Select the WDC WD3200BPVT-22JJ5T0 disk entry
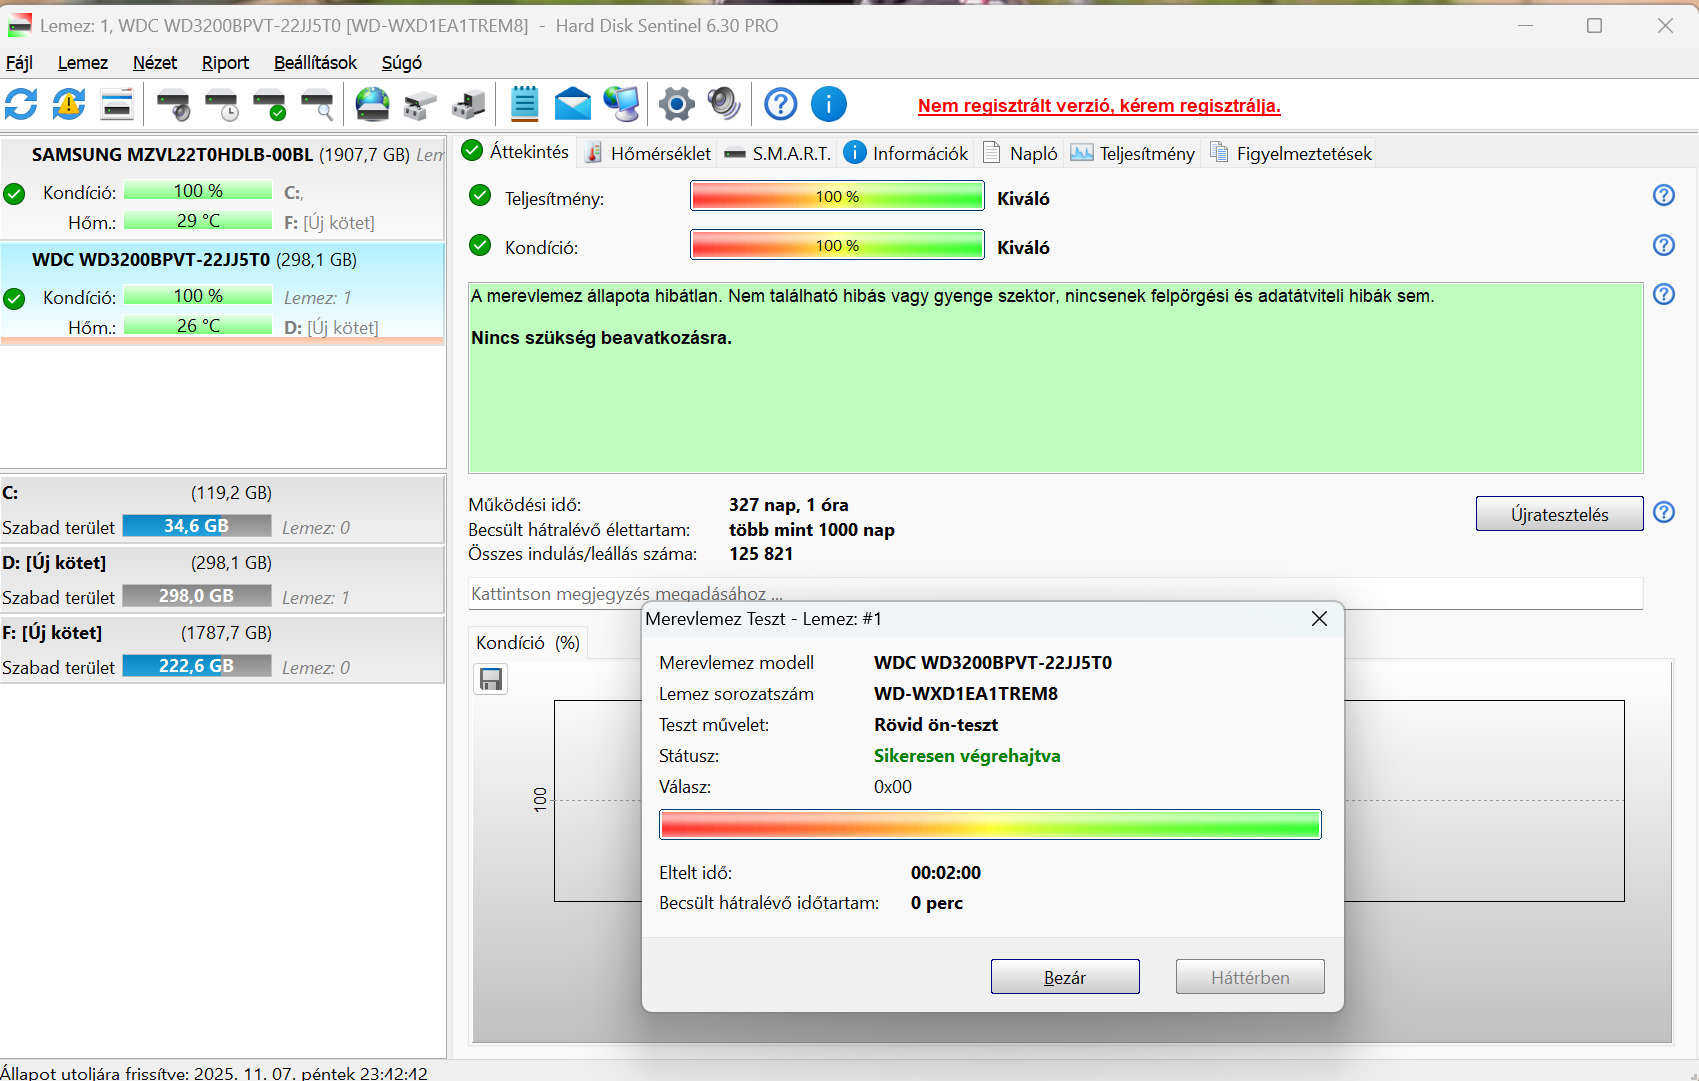This screenshot has height=1081, width=1699. 223,293
